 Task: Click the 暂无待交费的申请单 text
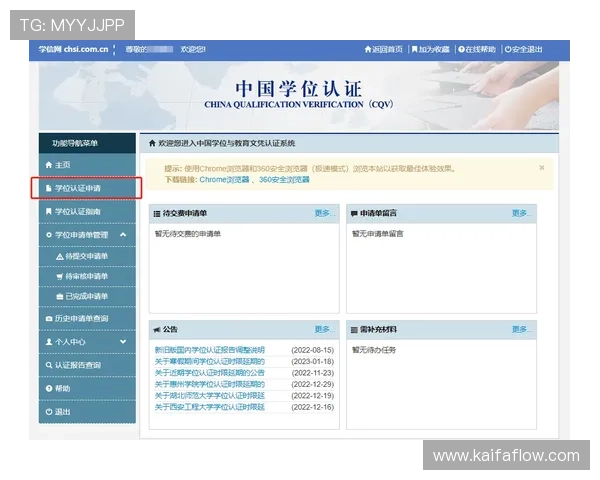point(188,234)
